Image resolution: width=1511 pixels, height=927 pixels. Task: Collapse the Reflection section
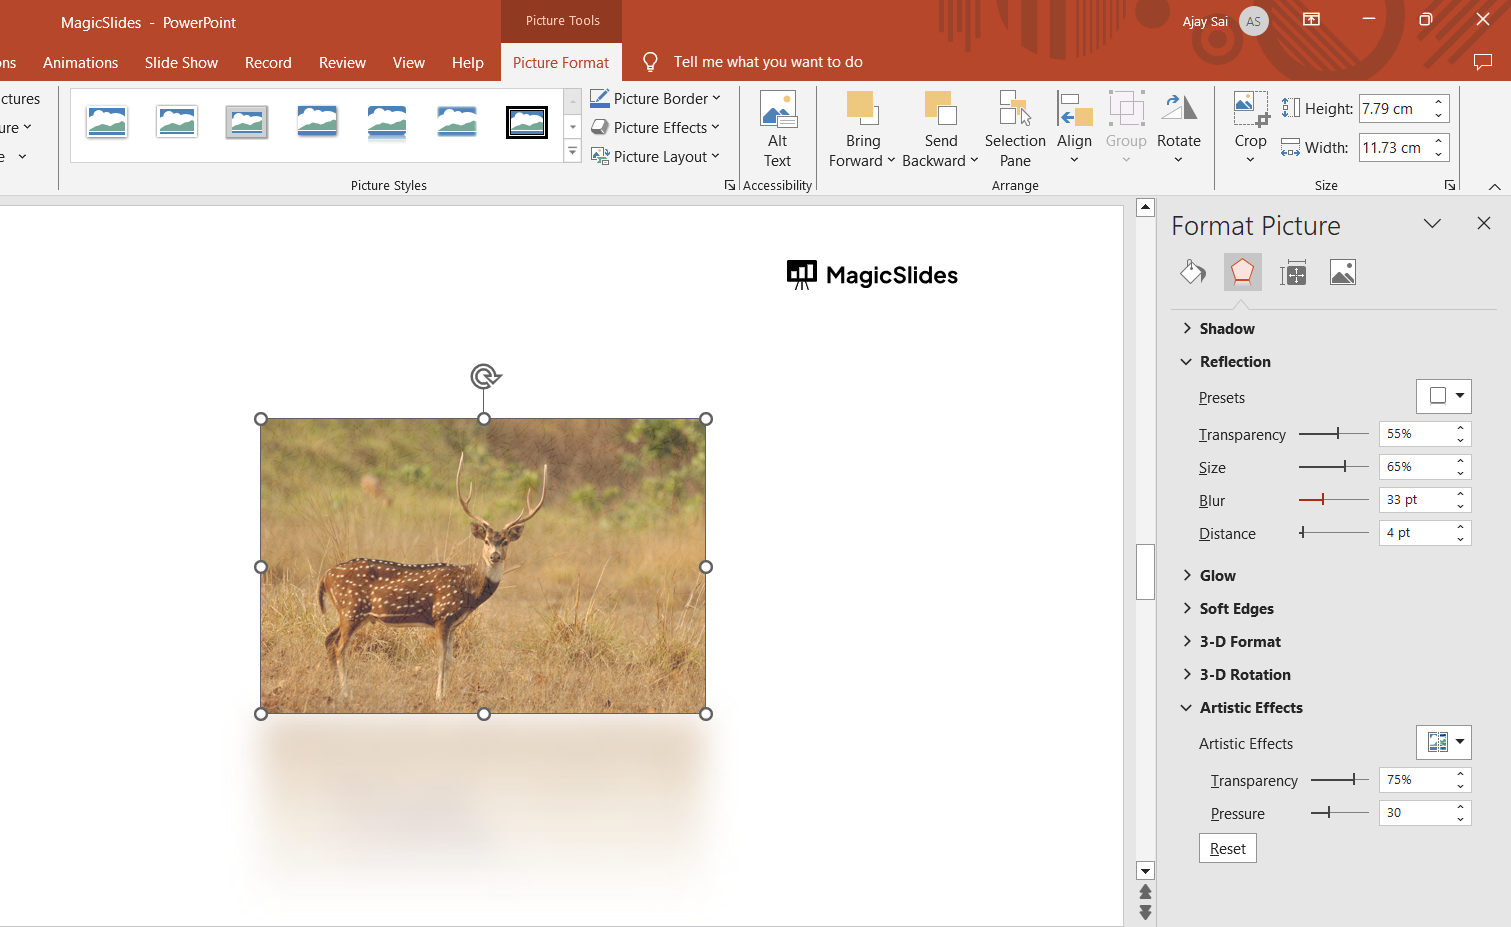[1232, 361]
